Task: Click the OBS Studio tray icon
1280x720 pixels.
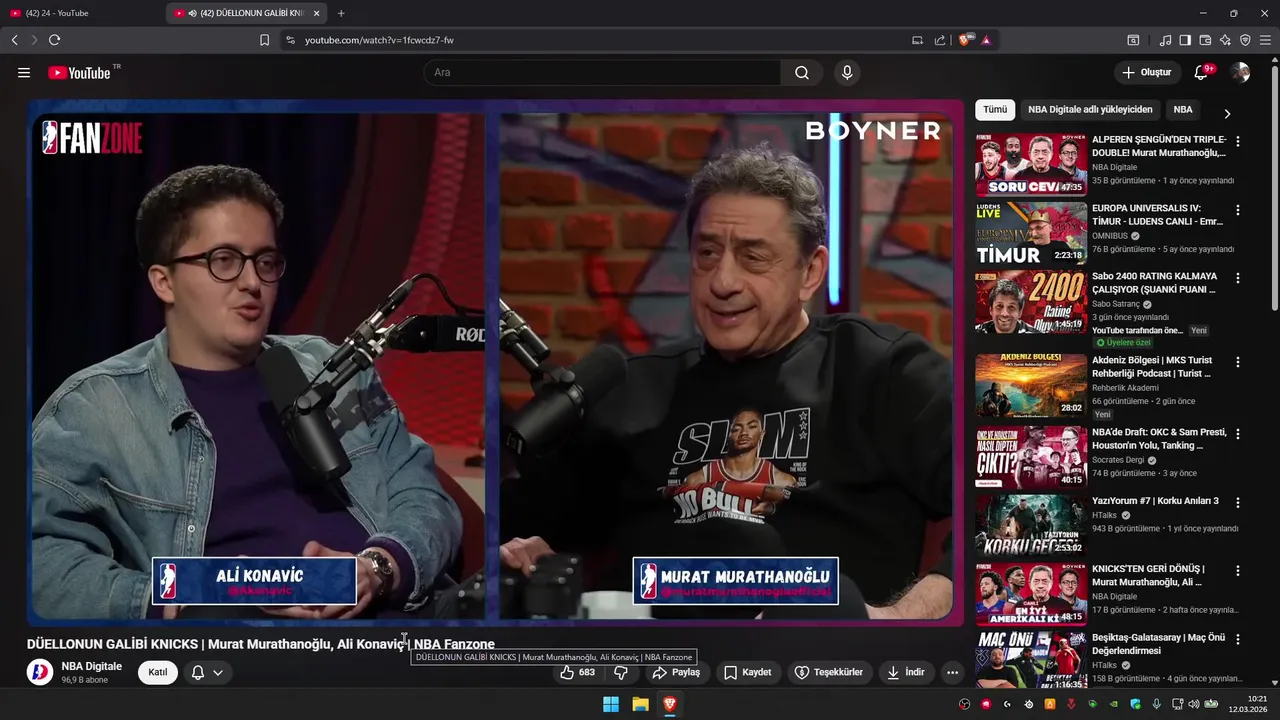Action: [x=964, y=704]
